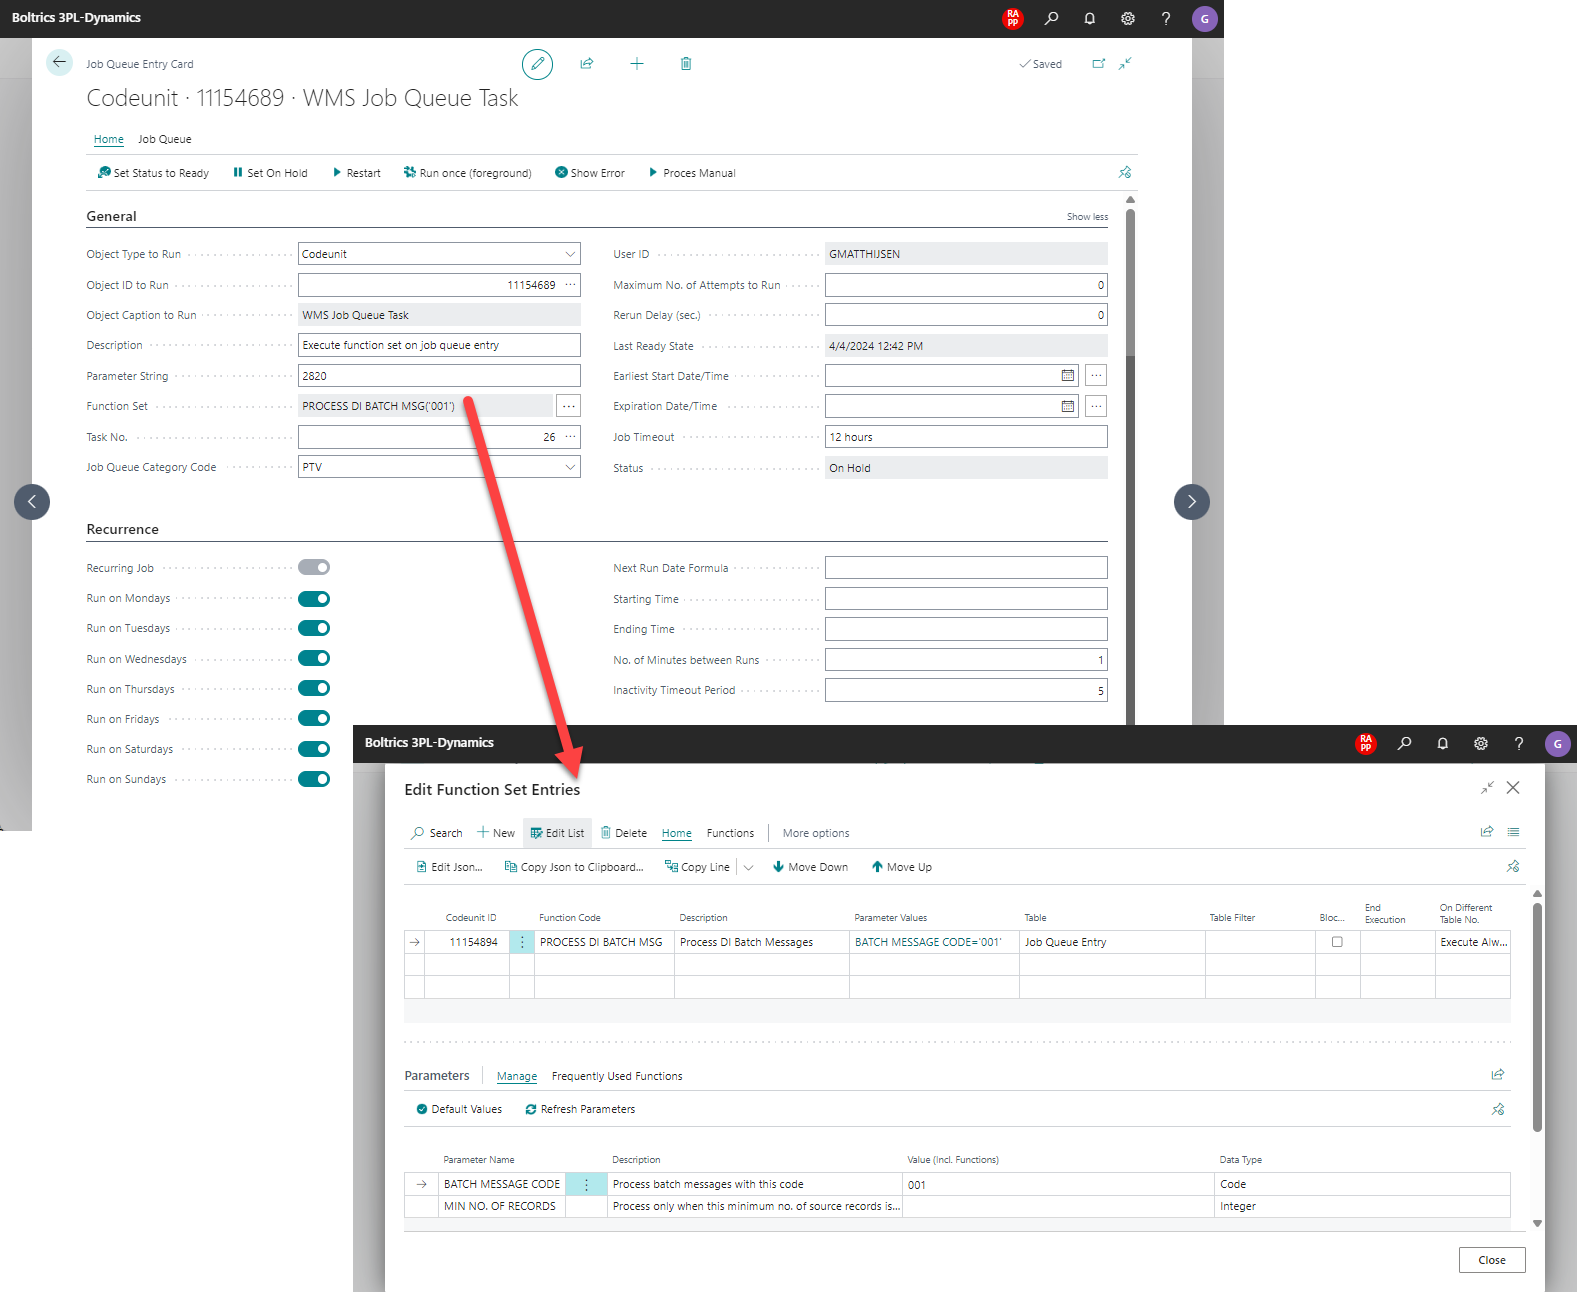Open the Object Type to Run dropdown

coord(570,254)
